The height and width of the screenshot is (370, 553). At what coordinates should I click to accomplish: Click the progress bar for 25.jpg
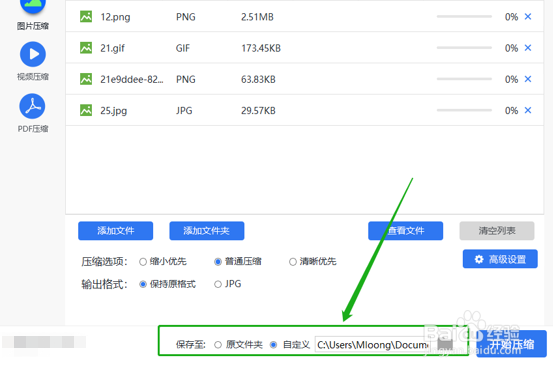[x=464, y=110]
